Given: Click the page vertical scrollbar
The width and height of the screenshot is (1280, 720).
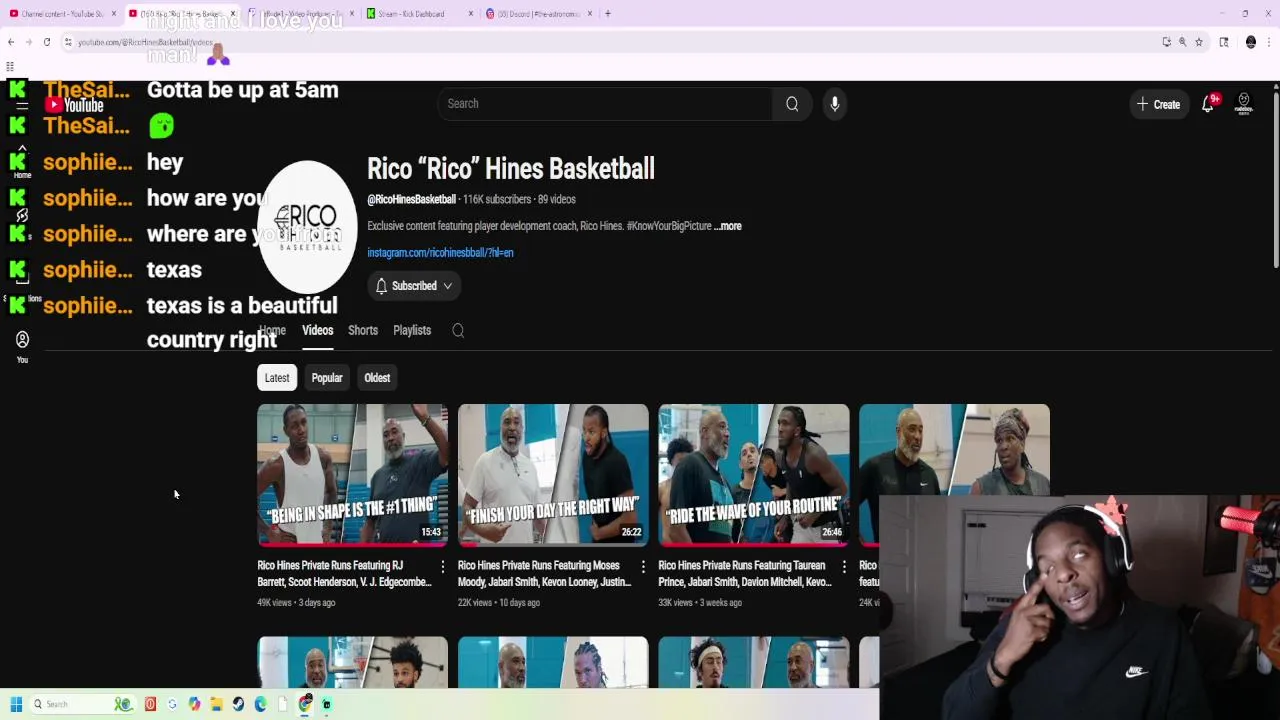Looking at the screenshot, I should pyautogui.click(x=1275, y=180).
